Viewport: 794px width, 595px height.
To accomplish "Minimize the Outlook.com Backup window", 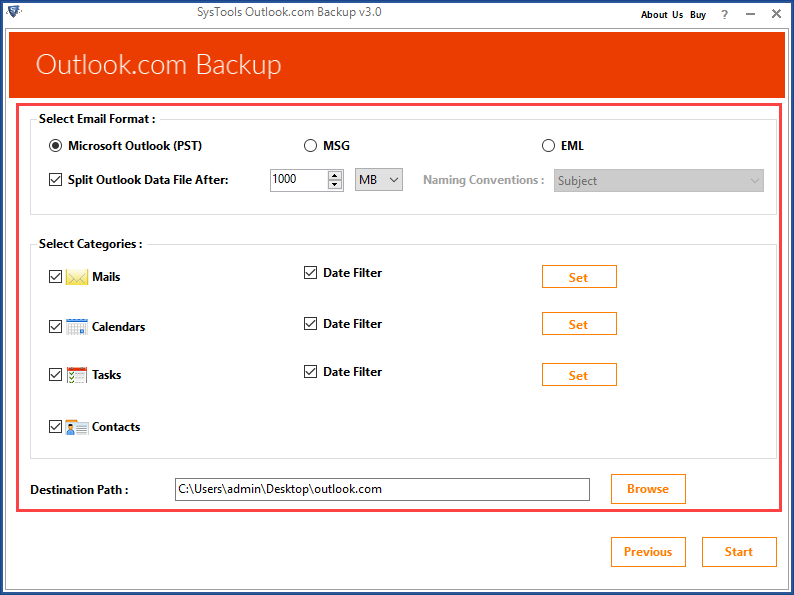I will click(x=750, y=14).
